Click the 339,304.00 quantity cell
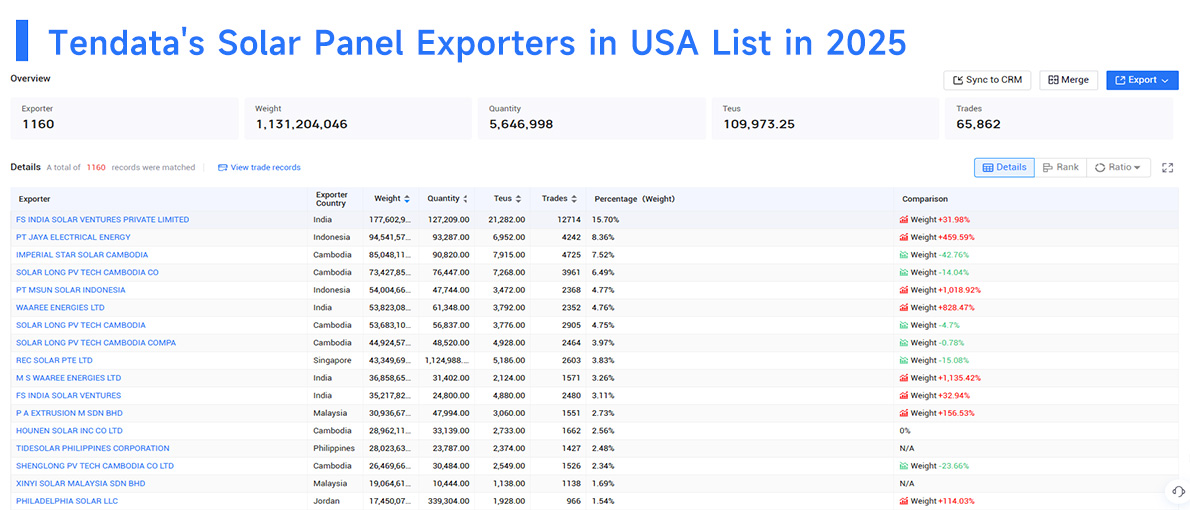This screenshot has height=510, width=1190. pos(447,501)
